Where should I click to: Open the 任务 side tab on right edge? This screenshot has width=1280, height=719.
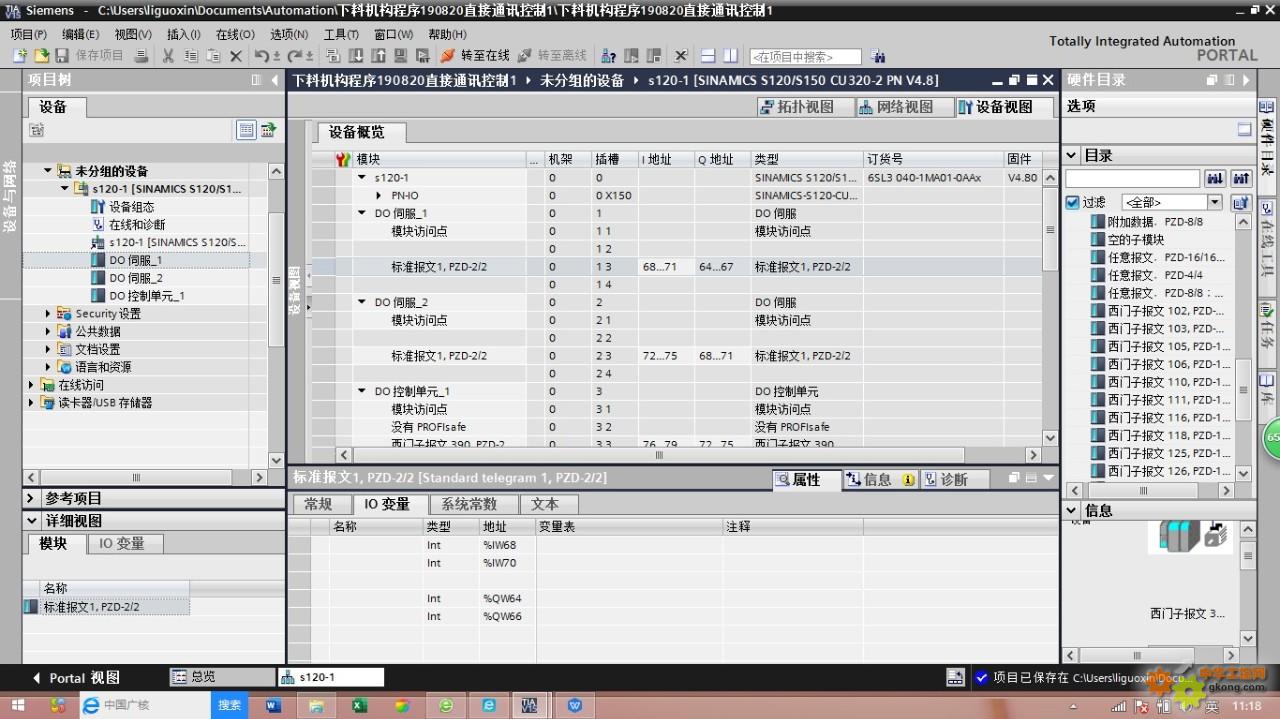(x=1267, y=332)
